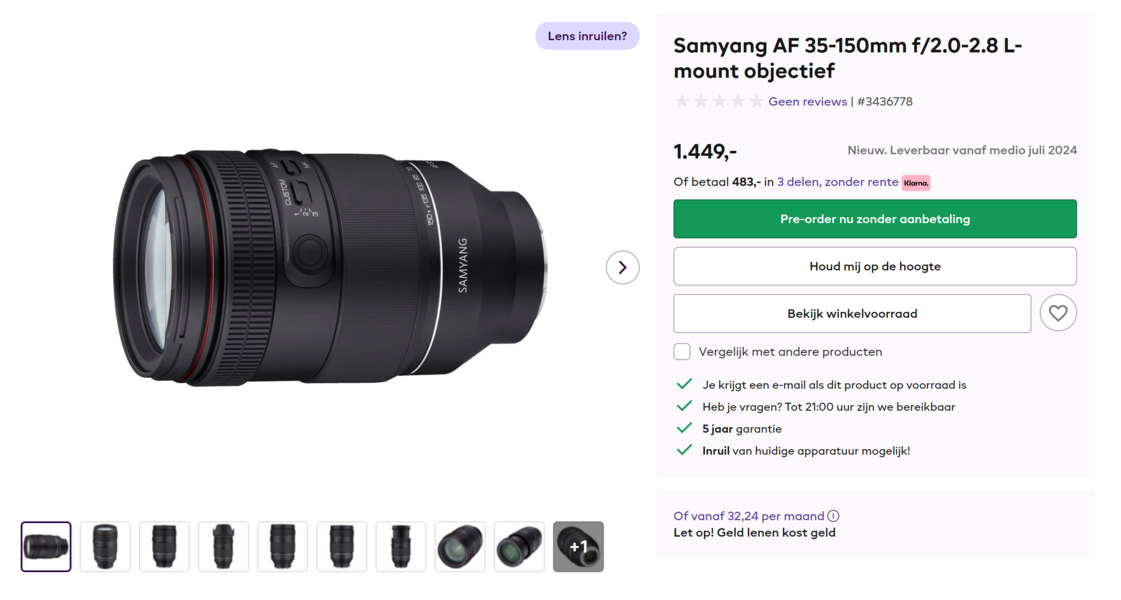Click the star rating row
This screenshot has height=600, width=1121.
click(x=718, y=101)
